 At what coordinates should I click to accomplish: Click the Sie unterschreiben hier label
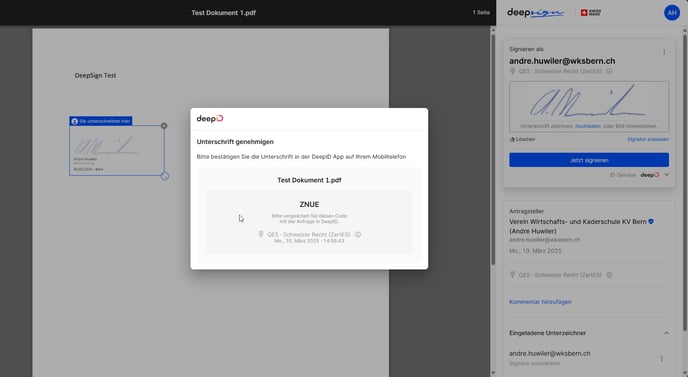click(100, 121)
